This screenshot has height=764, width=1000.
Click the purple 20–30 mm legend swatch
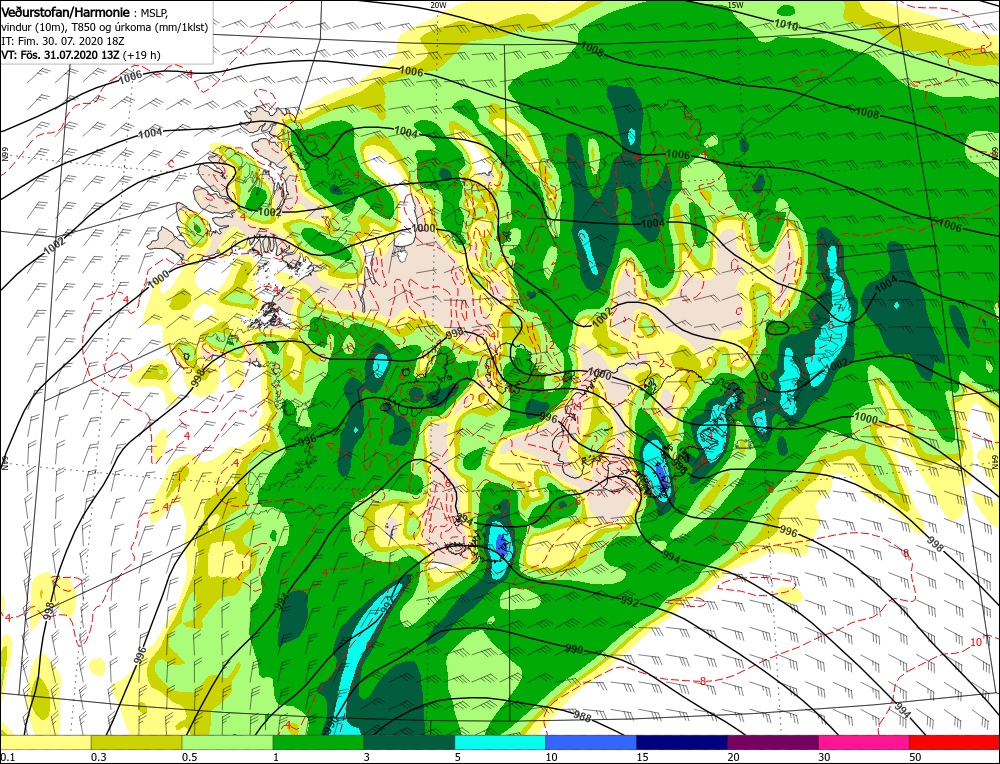click(x=772, y=742)
